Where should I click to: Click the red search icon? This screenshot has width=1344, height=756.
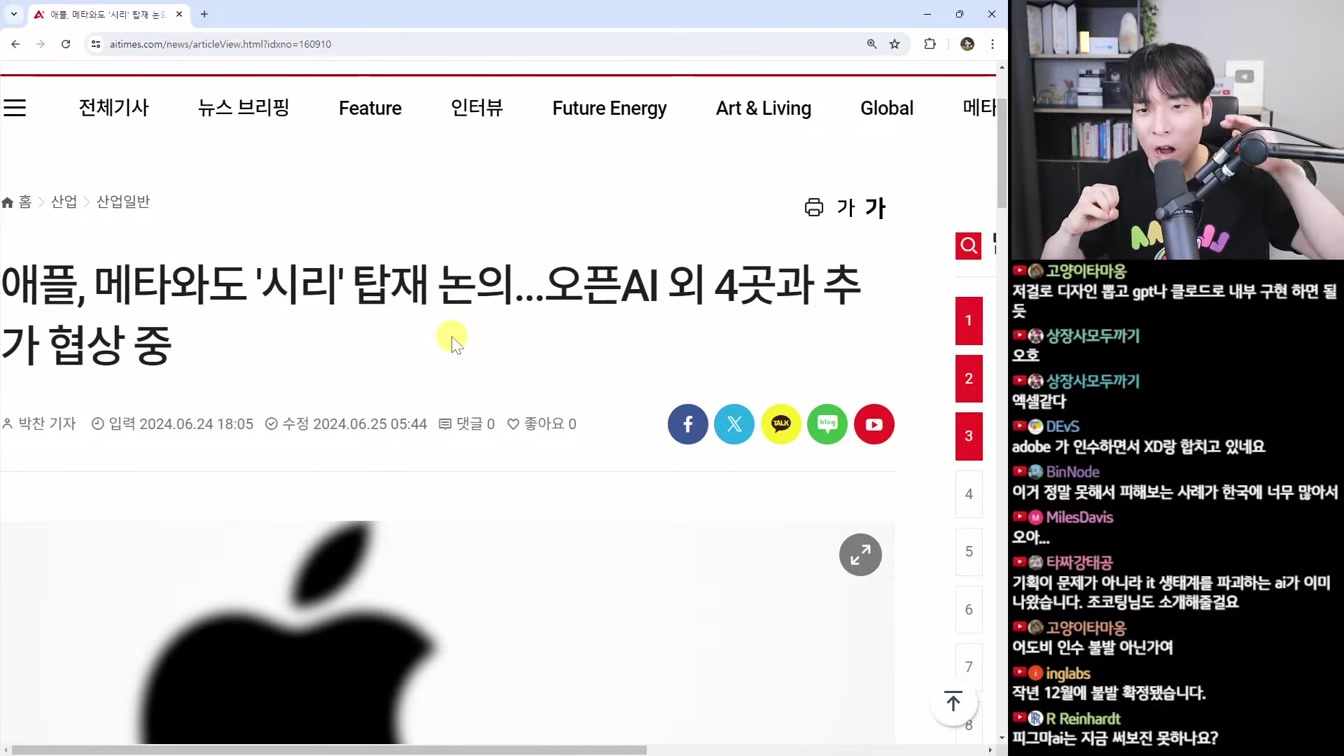968,245
